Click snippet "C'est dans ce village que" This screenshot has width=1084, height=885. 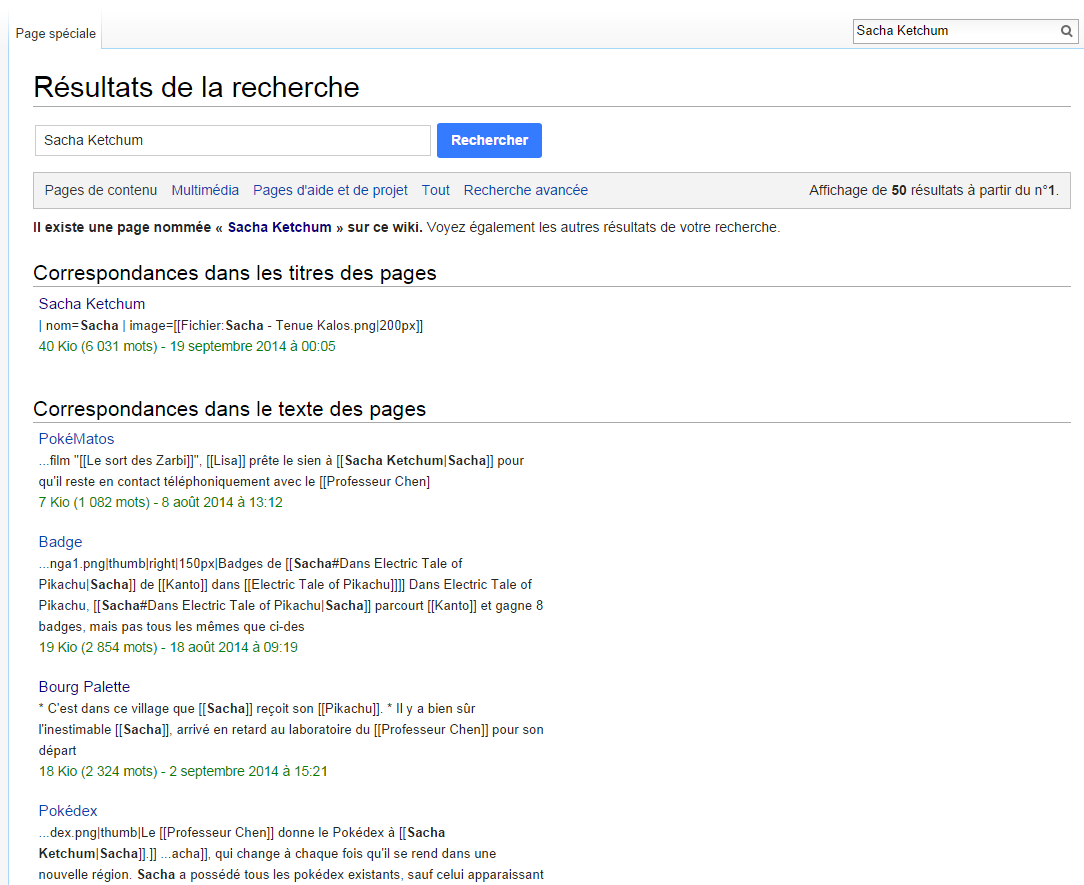tap(122, 709)
